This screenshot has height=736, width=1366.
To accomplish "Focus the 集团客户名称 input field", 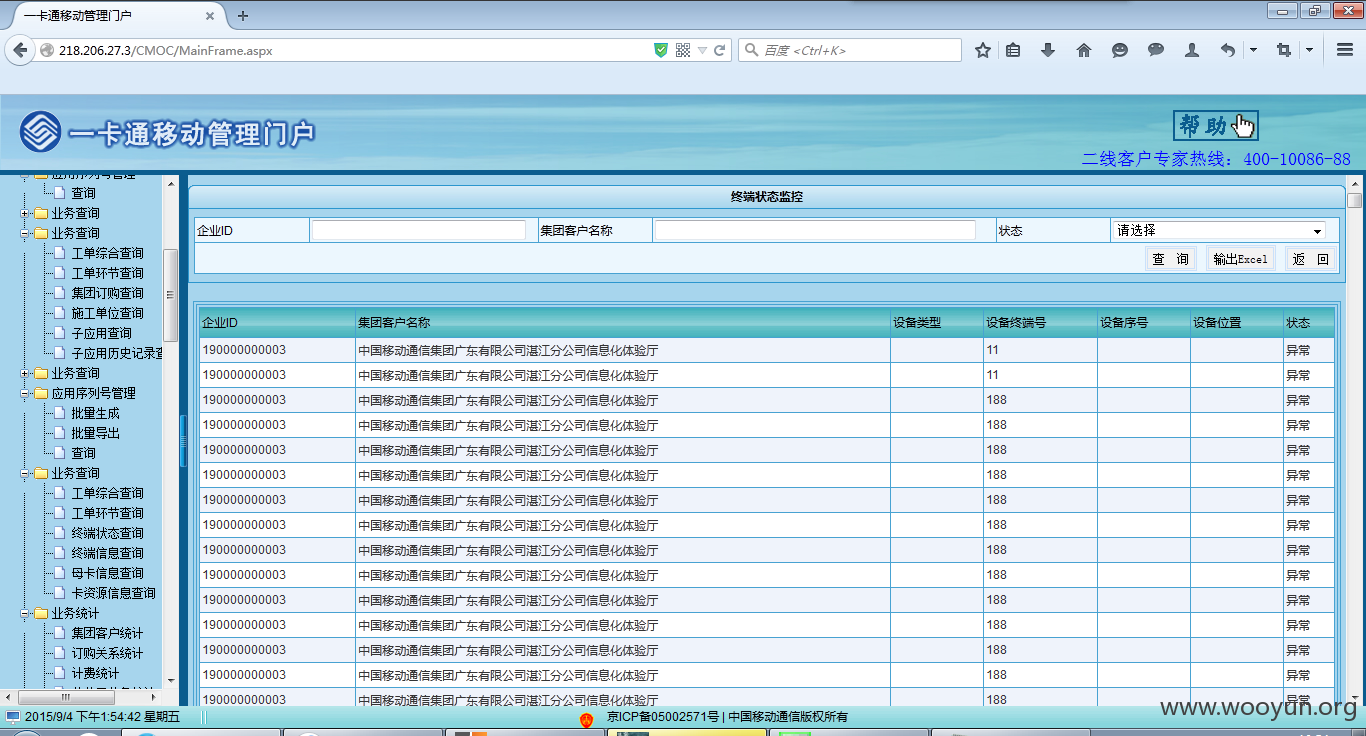I will (815, 230).
